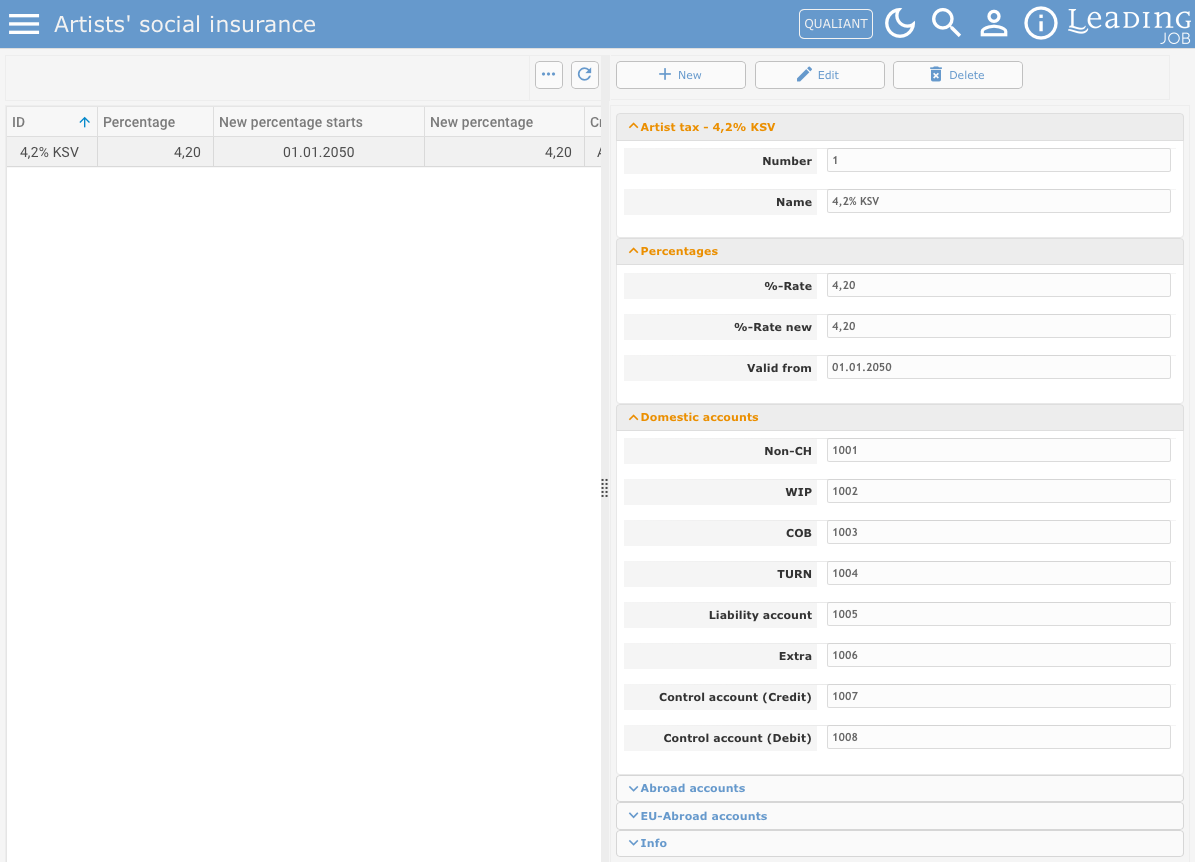Expand the Abroad accounts section

tap(899, 788)
